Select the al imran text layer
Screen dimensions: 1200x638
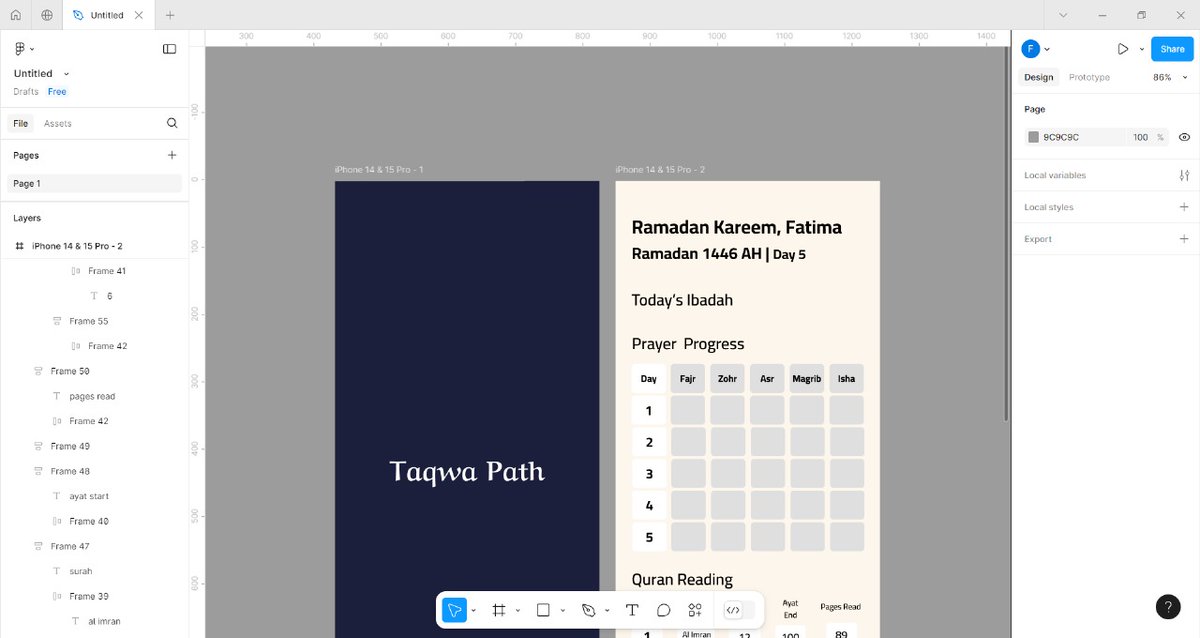pyautogui.click(x=104, y=621)
